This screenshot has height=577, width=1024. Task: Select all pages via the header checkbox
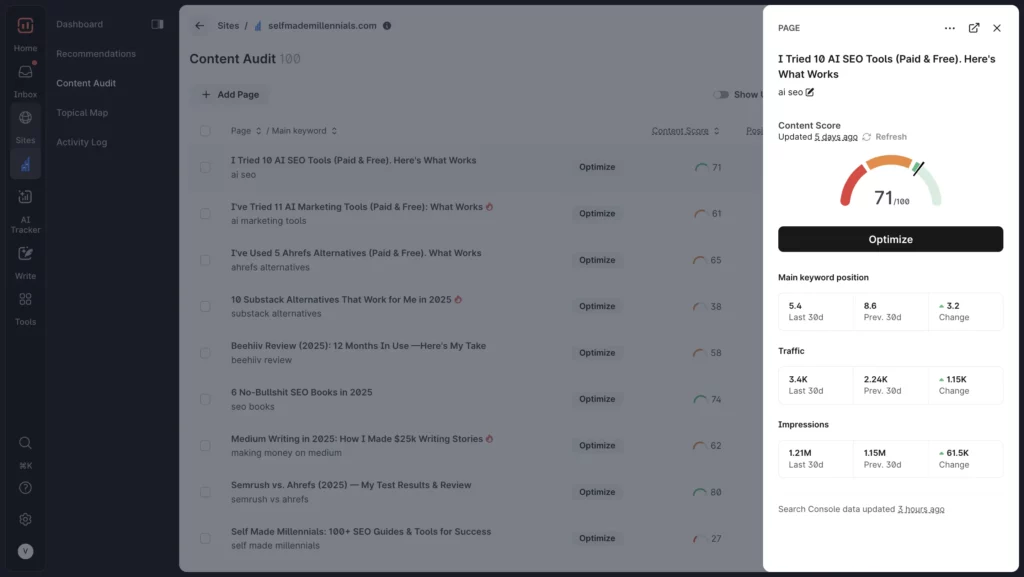[x=205, y=131]
